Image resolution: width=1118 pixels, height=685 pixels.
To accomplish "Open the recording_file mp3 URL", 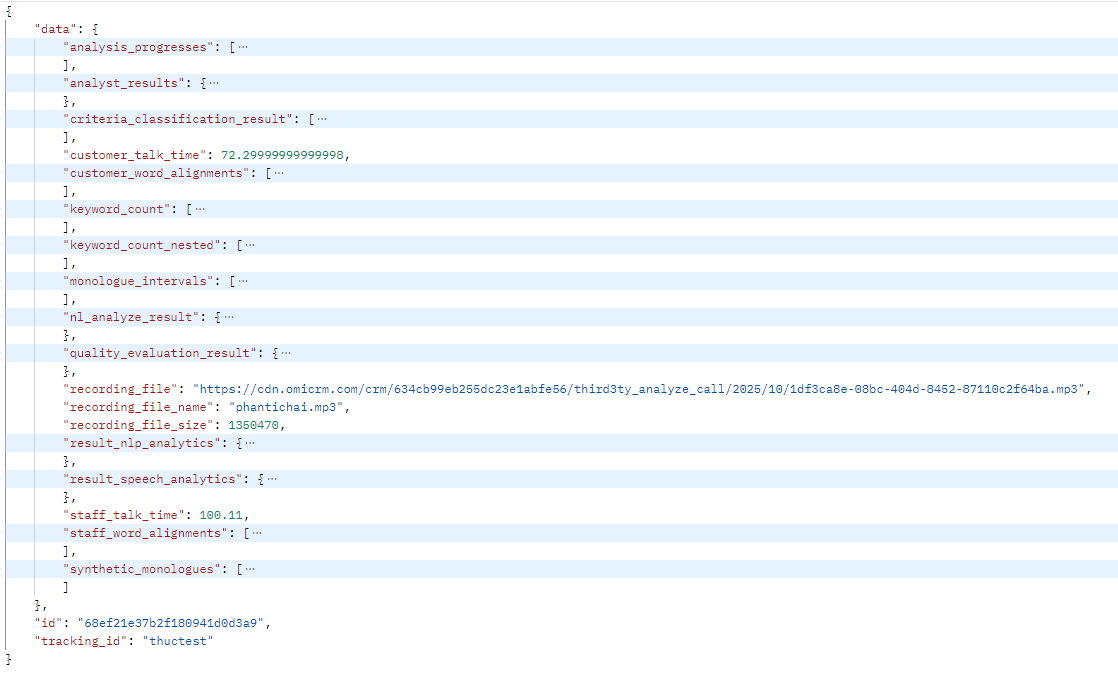I will (x=640, y=389).
